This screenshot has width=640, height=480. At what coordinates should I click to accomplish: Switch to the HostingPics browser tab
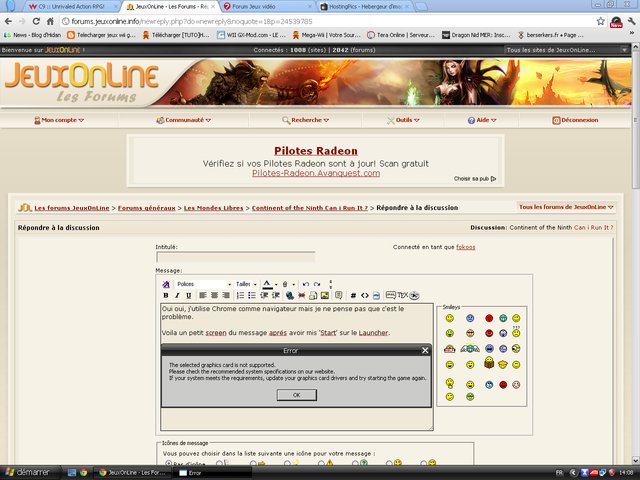(366, 7)
